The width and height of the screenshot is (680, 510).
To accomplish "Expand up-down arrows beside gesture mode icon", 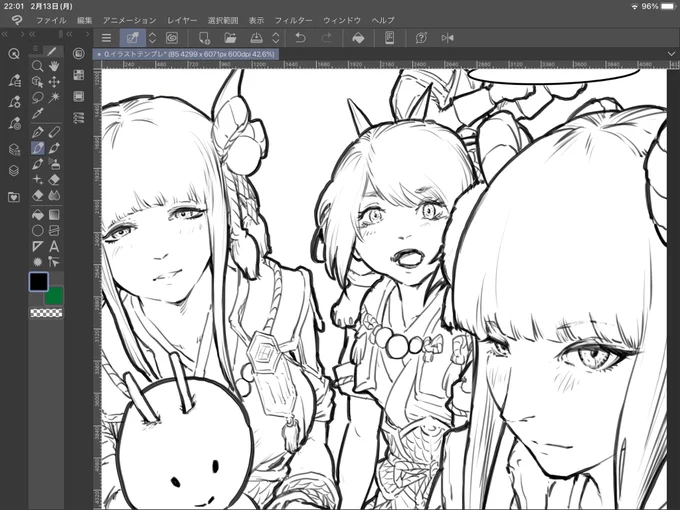I will point(152,38).
